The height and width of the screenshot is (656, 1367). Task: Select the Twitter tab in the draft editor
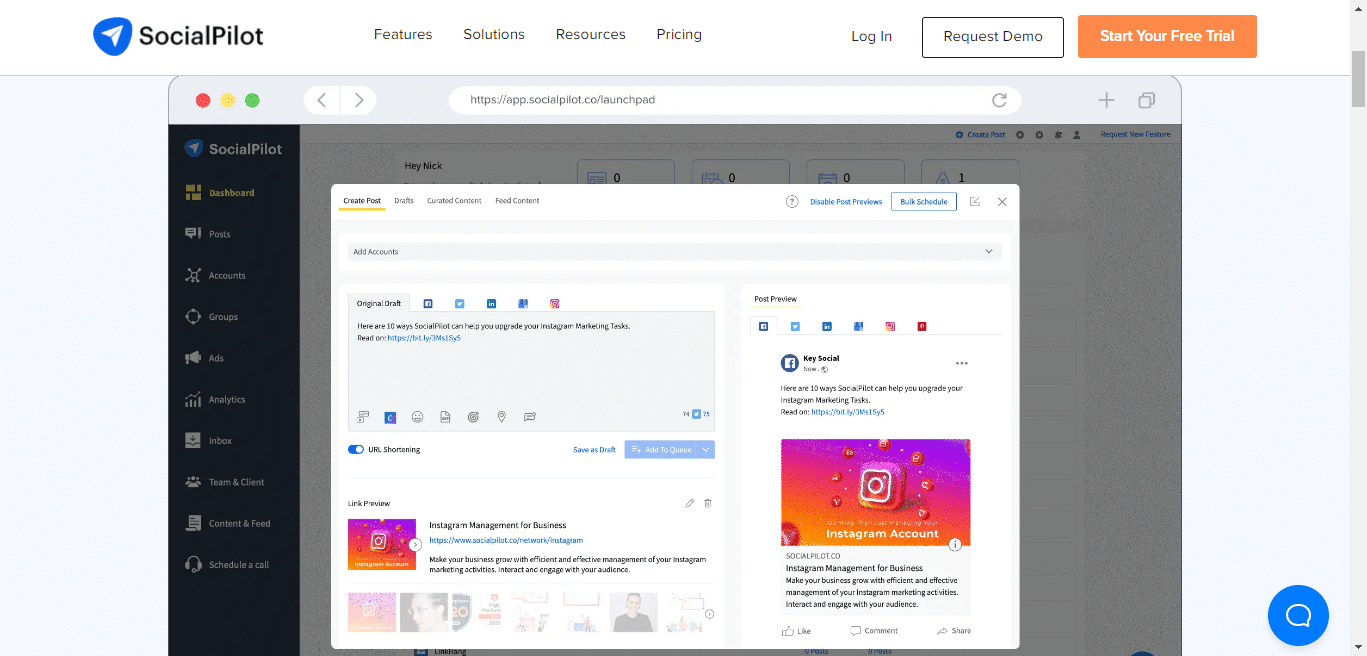coord(460,303)
